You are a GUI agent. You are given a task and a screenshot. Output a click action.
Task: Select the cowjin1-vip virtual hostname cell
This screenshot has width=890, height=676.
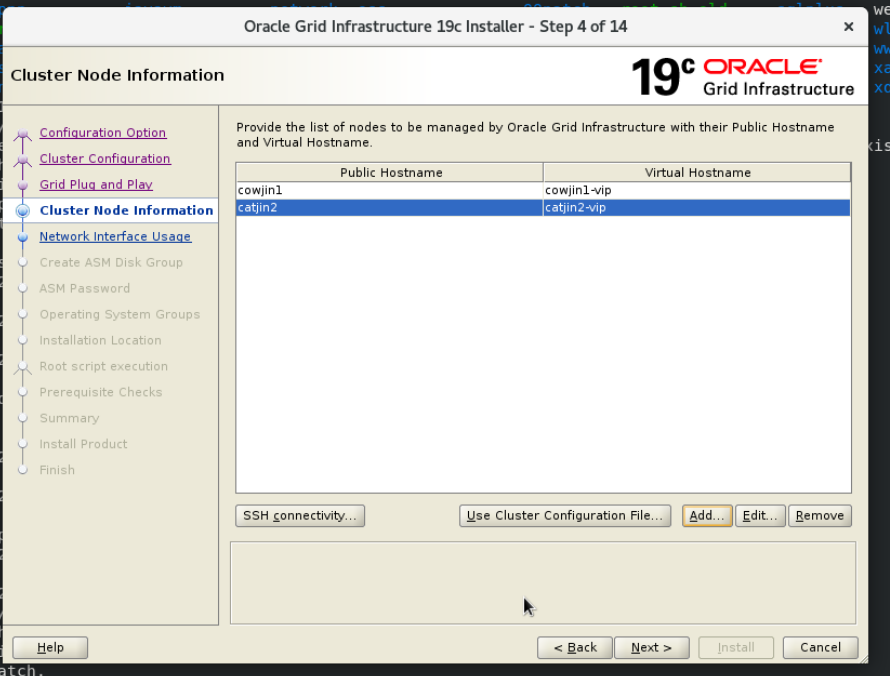point(697,190)
